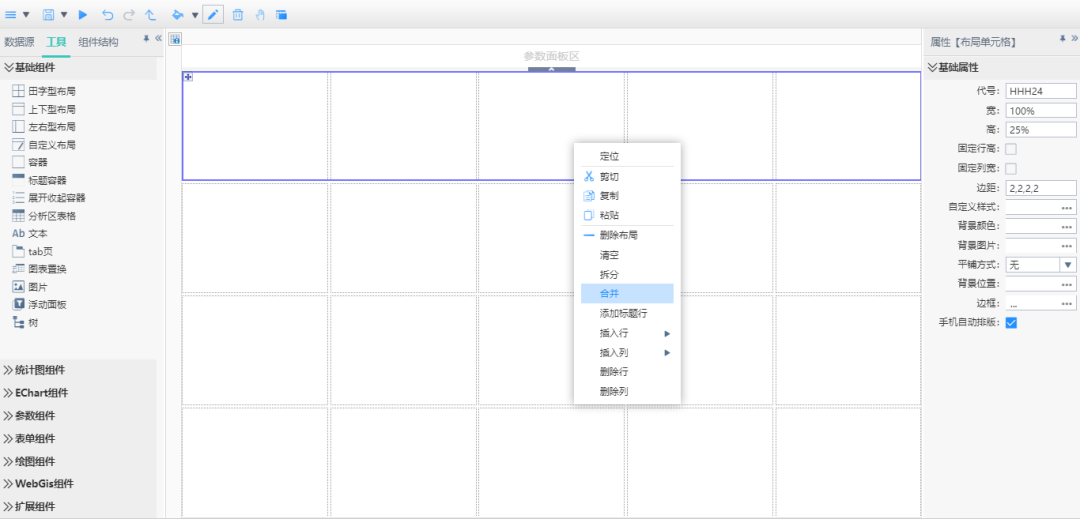Click the pencil edit mode icon
Viewport: 1080px width, 519px height.
(213, 15)
